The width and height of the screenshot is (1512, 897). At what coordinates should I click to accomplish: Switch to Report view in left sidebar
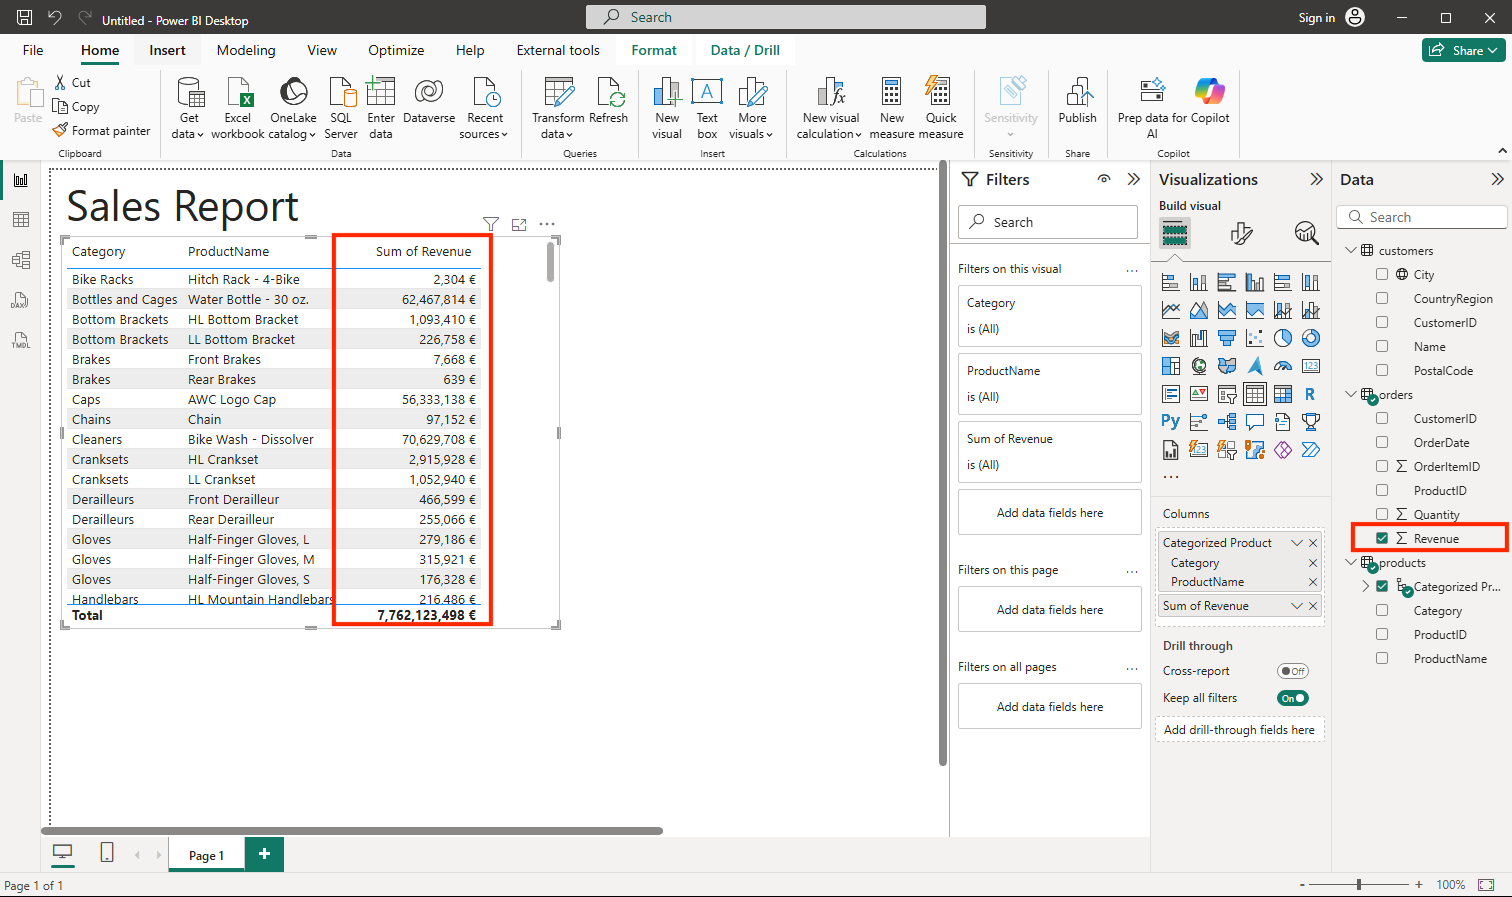pos(21,180)
